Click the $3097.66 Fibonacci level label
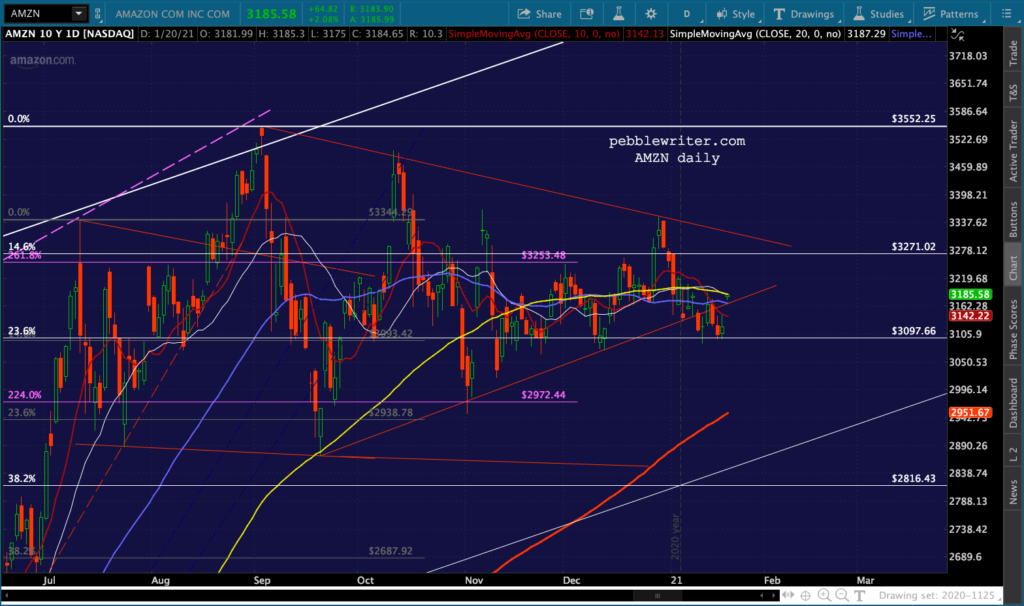 [913, 330]
